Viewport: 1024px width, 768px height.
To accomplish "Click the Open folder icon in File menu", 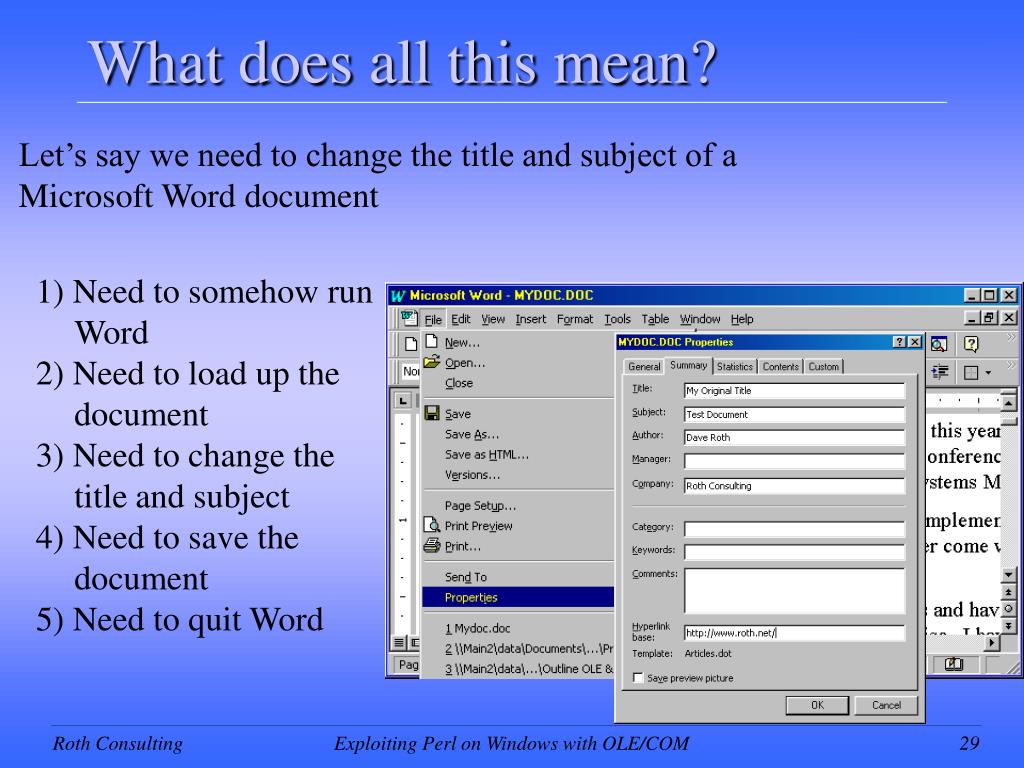I will 432,361.
